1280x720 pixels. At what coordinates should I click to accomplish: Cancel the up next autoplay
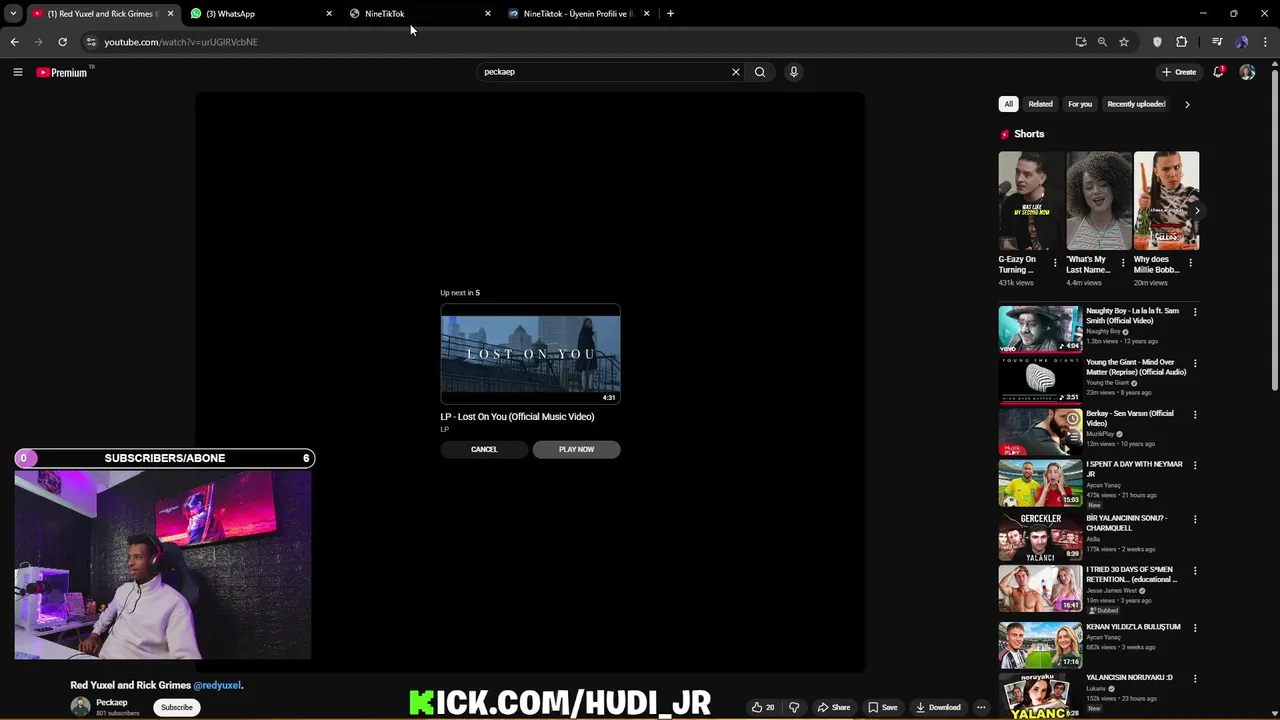click(484, 449)
